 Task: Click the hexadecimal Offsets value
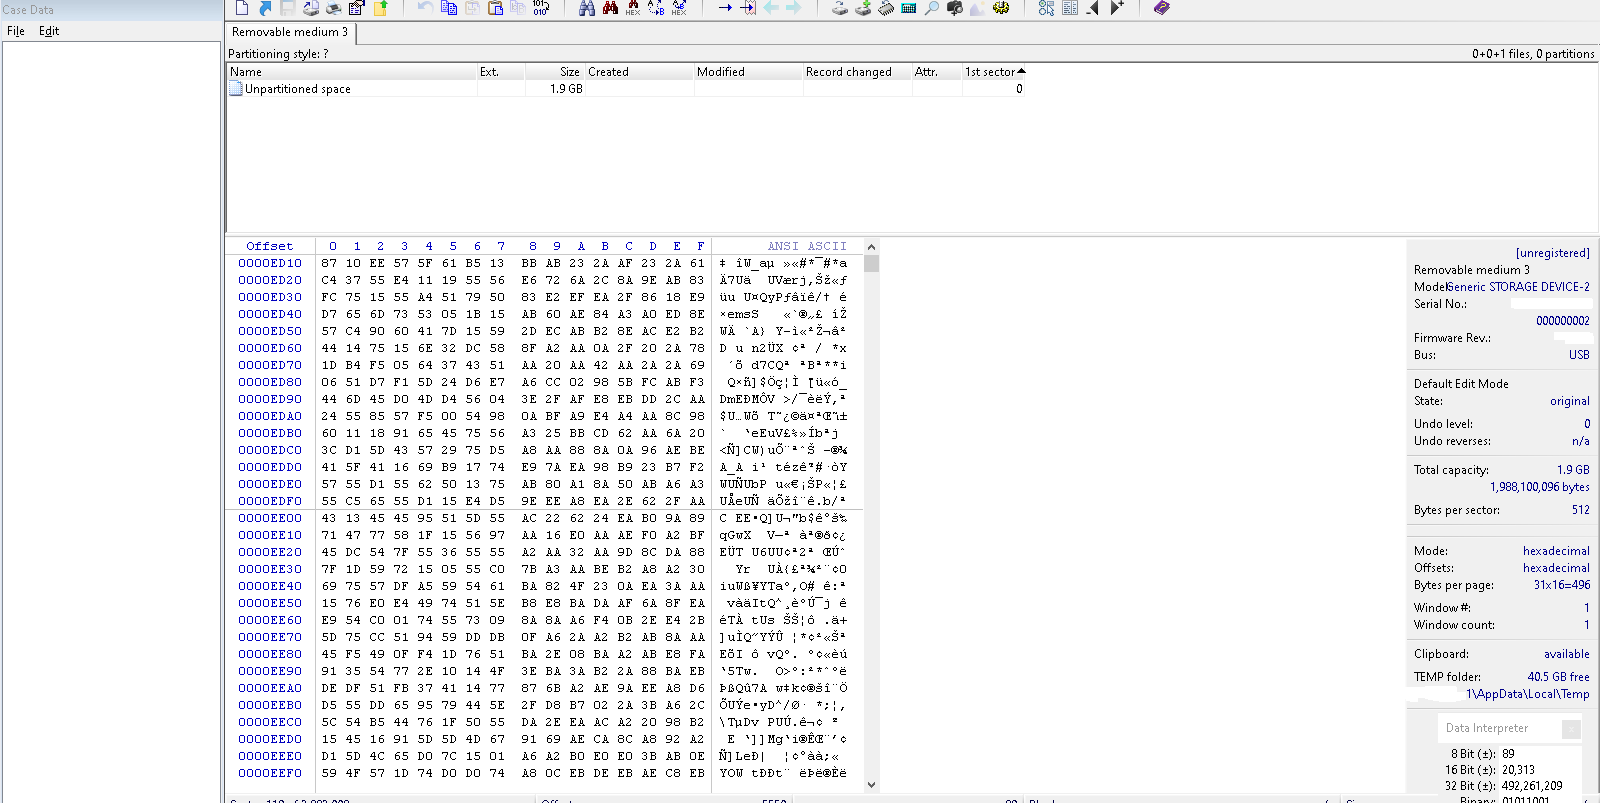pos(1556,568)
